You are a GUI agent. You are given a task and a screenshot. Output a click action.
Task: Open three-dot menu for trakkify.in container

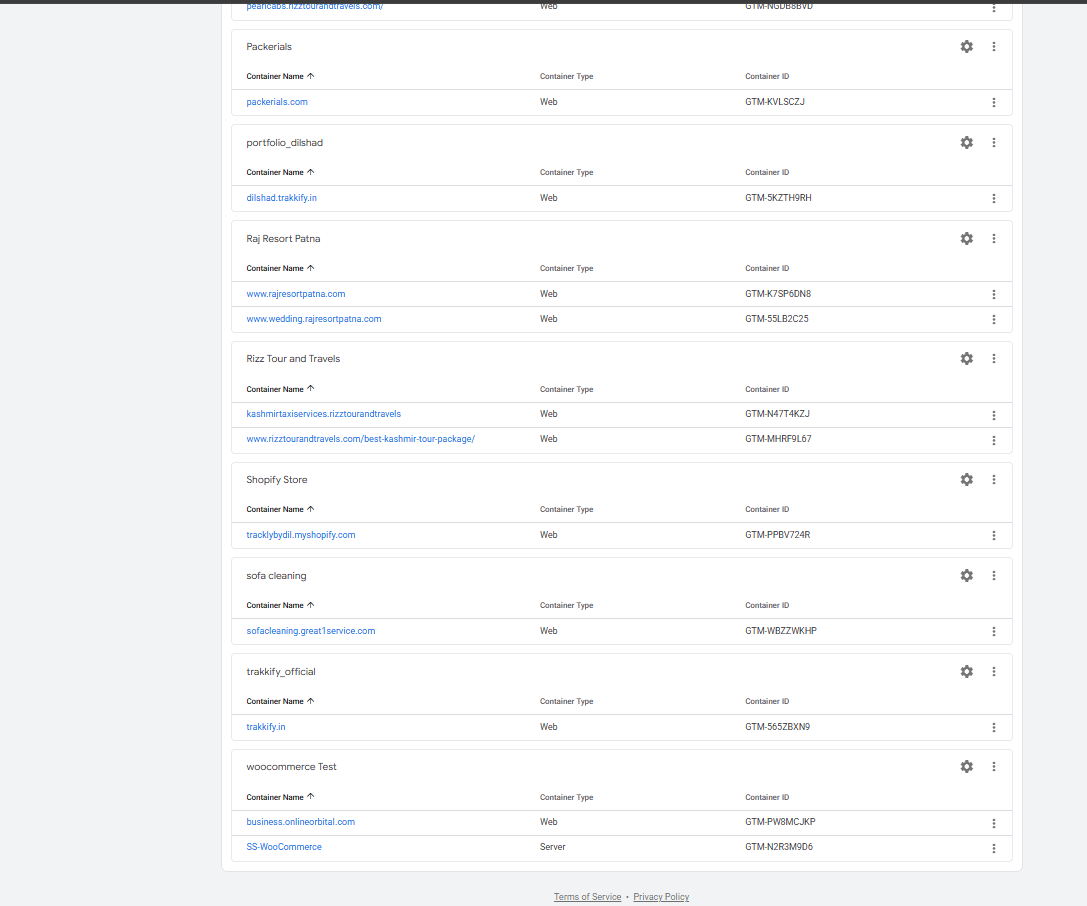click(993, 728)
